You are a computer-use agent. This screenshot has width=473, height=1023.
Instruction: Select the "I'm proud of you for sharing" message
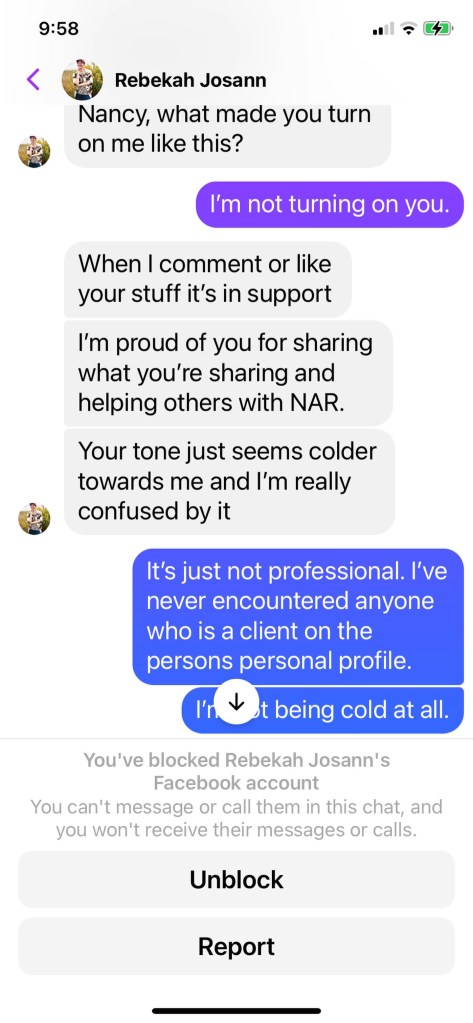pyautogui.click(x=228, y=373)
